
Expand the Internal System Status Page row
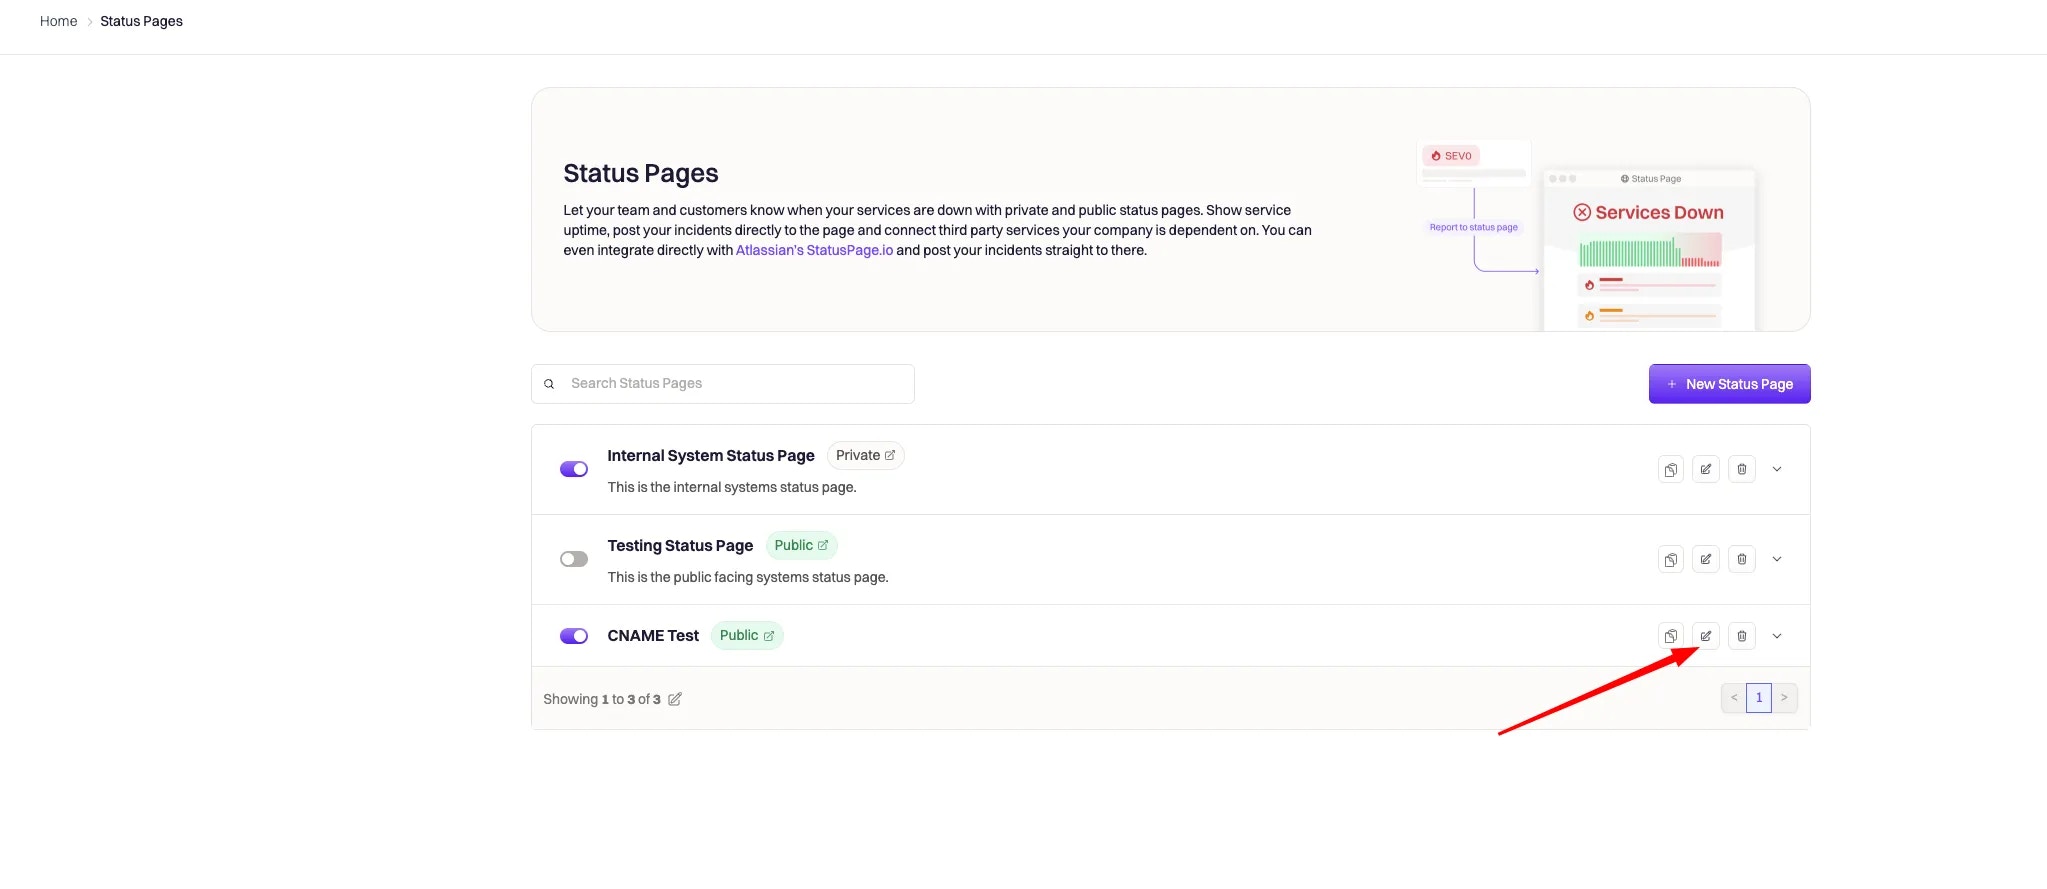(1777, 469)
